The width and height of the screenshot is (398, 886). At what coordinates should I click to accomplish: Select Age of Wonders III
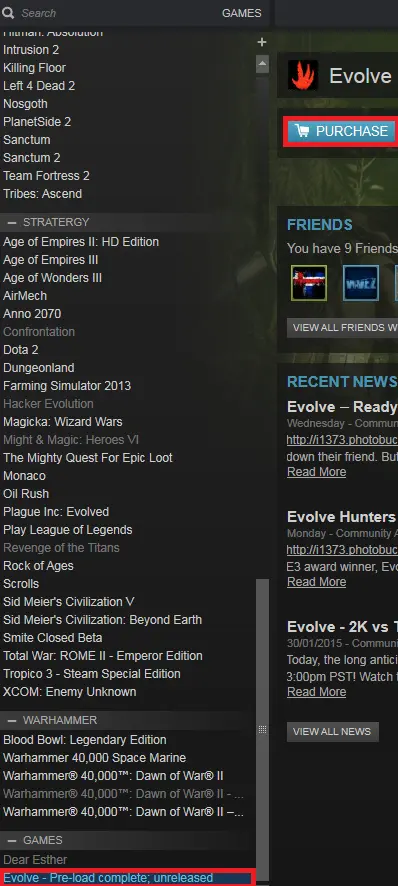tap(53, 278)
